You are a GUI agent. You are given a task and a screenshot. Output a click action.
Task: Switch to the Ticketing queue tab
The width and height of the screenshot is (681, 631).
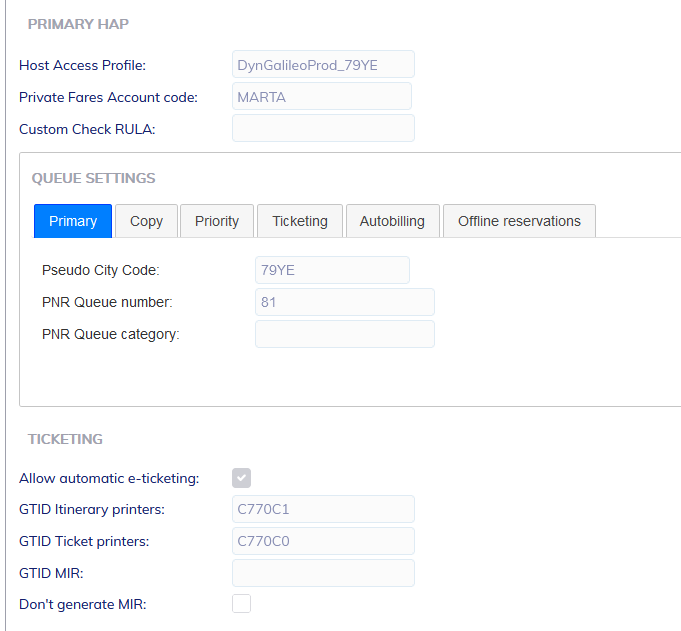tap(300, 221)
